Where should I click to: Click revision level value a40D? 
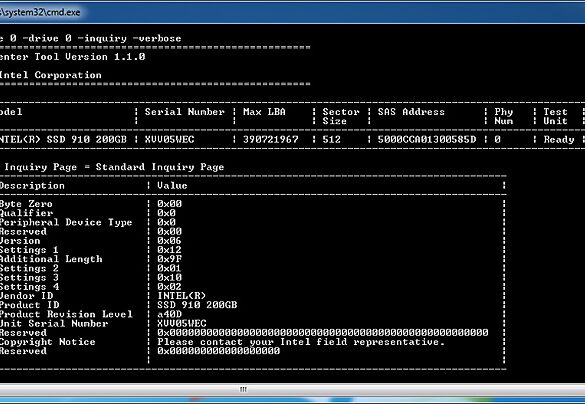(x=169, y=314)
